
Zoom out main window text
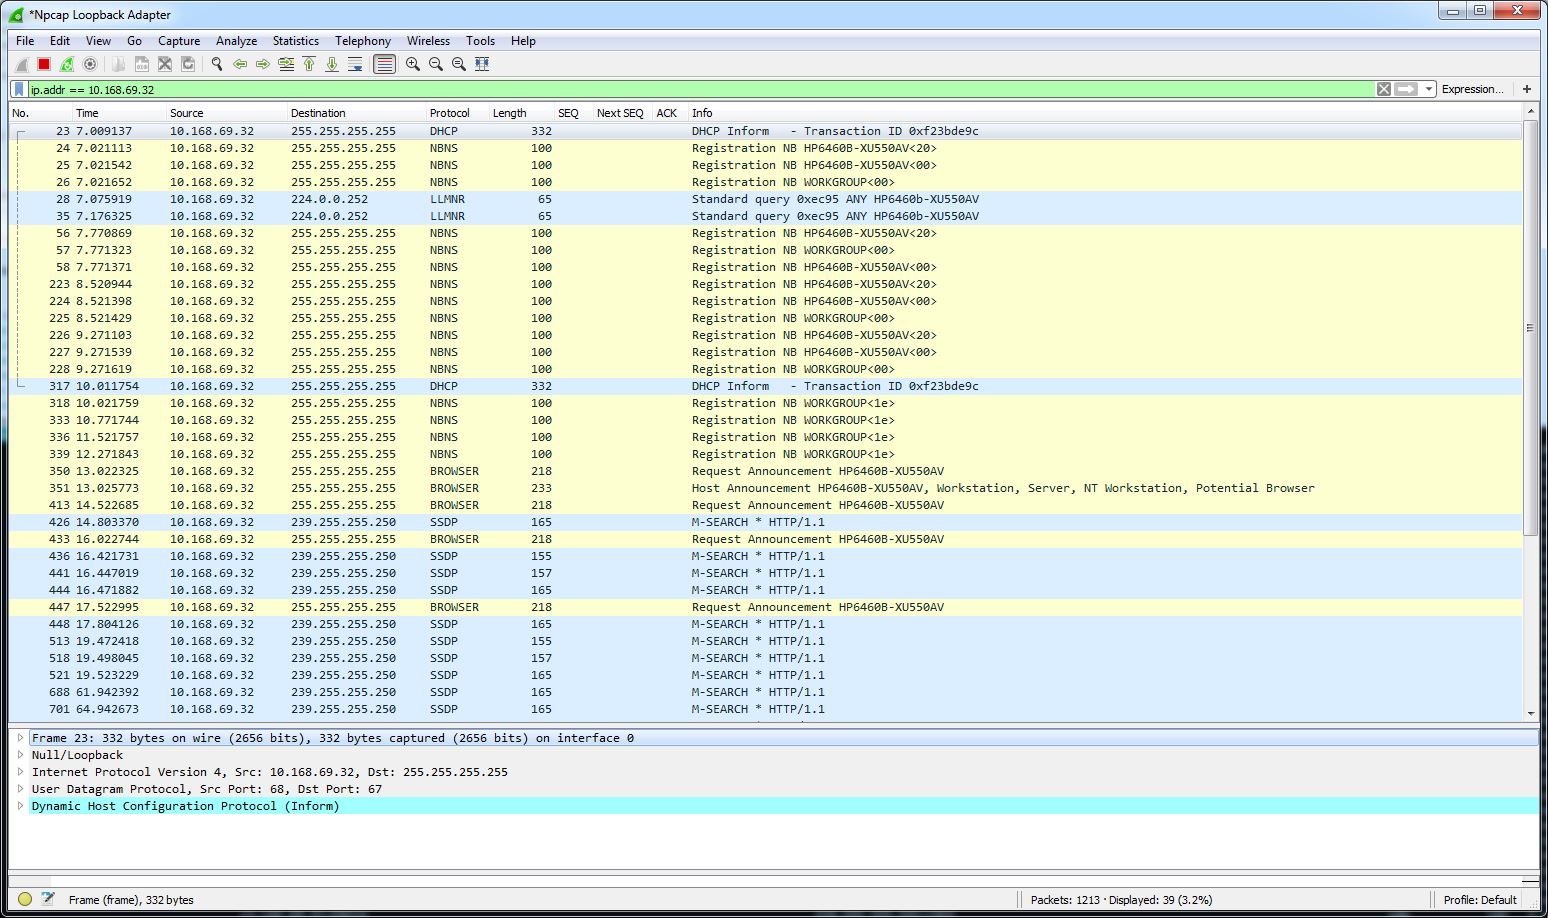click(436, 64)
